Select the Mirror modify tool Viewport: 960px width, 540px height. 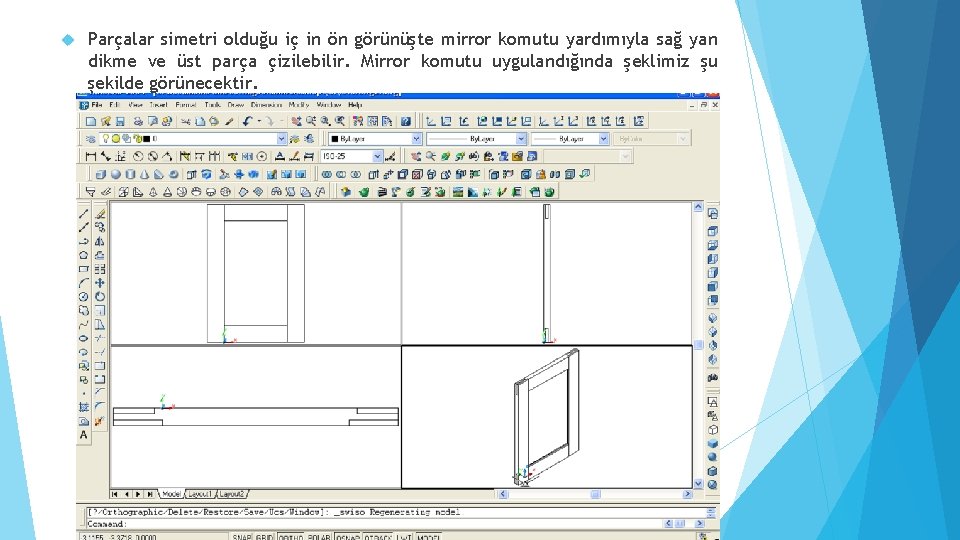[x=100, y=241]
